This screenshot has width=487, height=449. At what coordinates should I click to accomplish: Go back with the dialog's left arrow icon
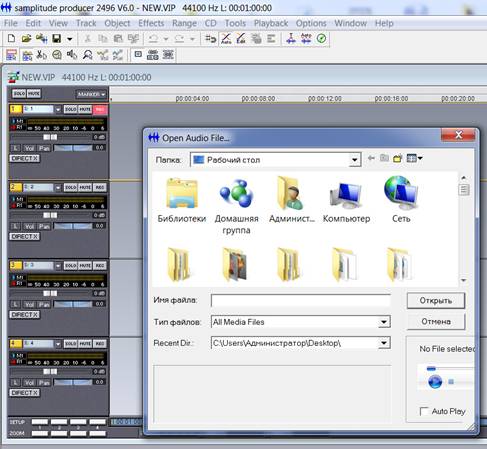371,158
